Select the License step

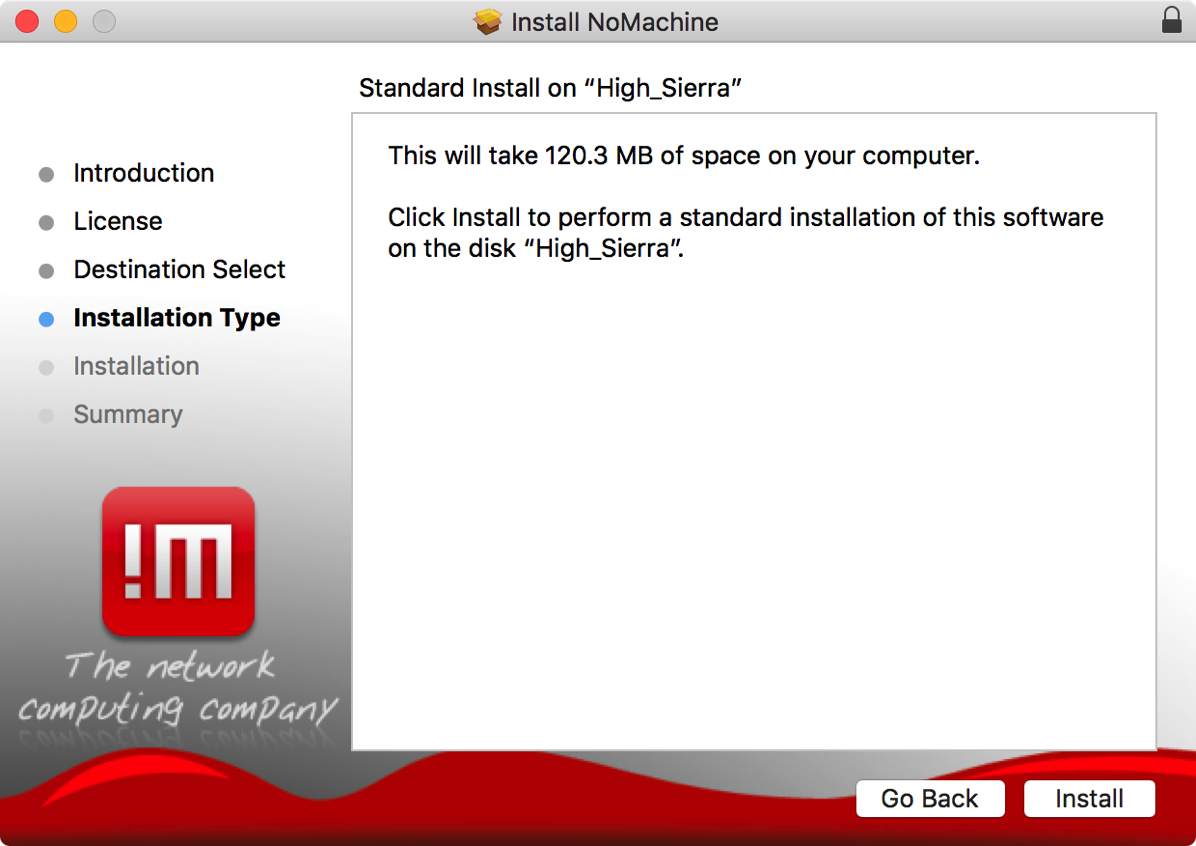coord(117,221)
